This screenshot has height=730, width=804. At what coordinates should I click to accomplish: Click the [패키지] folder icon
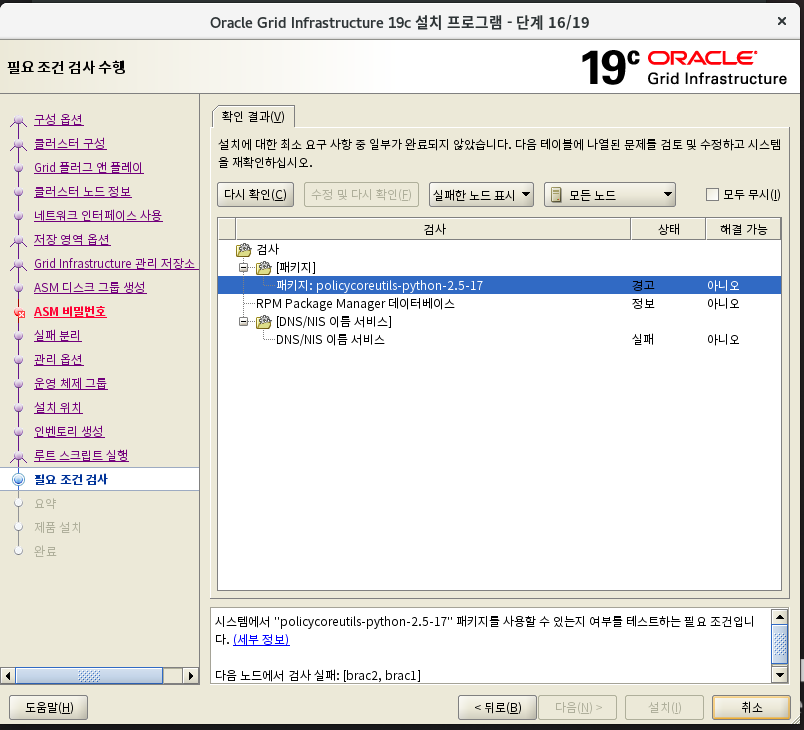[264, 268]
